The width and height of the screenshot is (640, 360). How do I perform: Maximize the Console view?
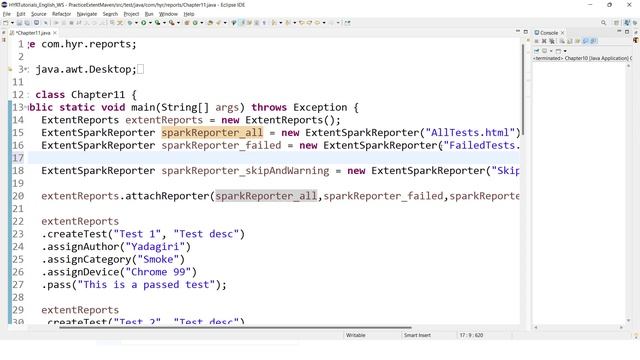(x=627, y=31)
